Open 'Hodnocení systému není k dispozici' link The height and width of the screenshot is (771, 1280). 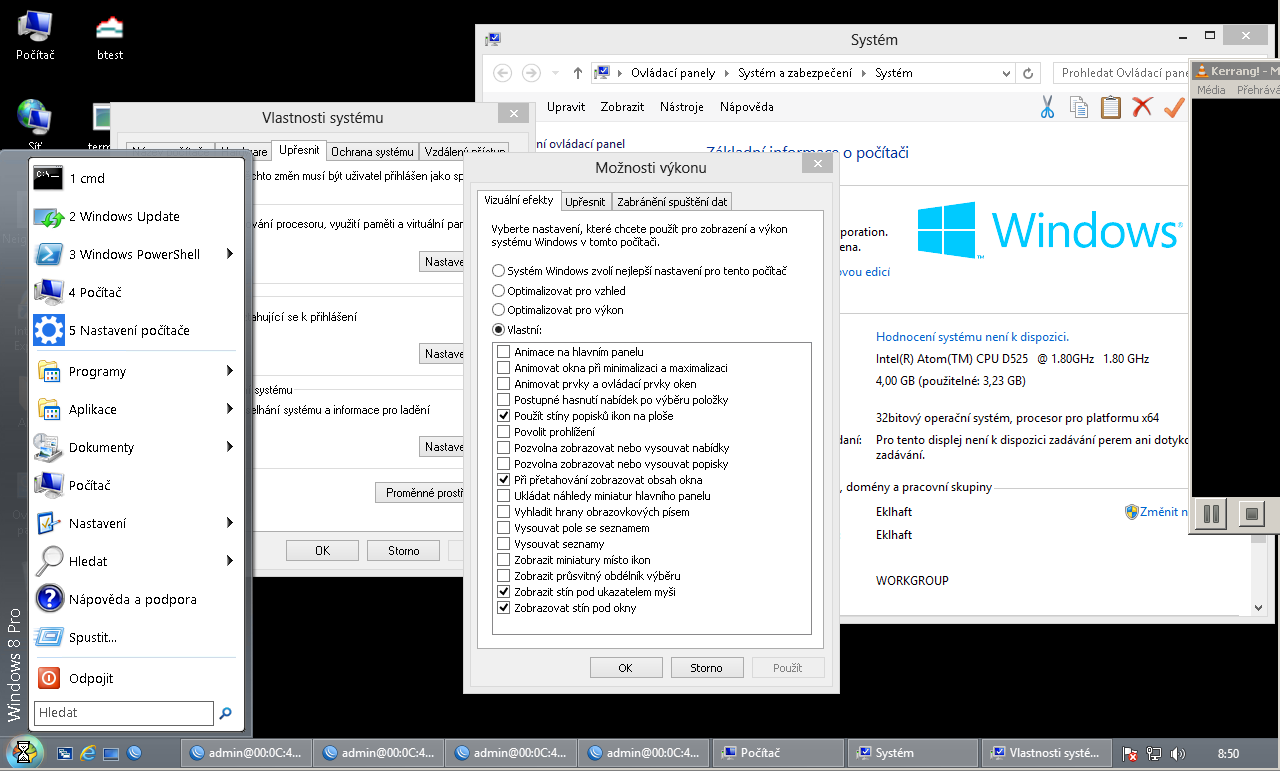[x=972, y=337]
